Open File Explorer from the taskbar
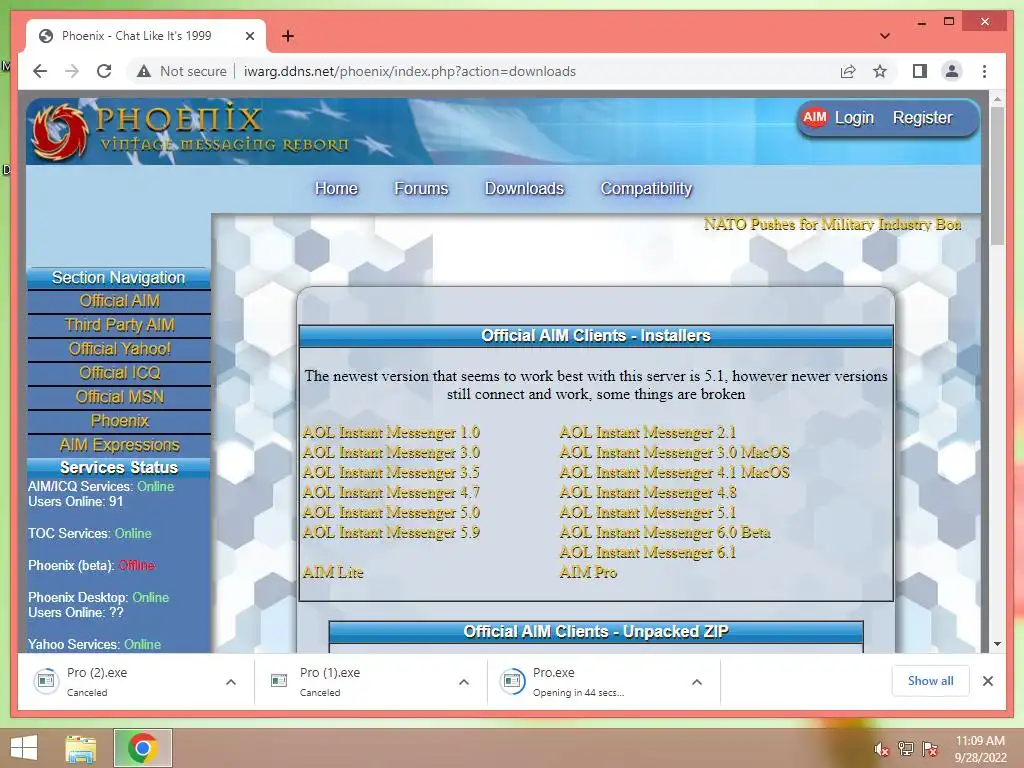1024x768 pixels. pyautogui.click(x=81, y=748)
